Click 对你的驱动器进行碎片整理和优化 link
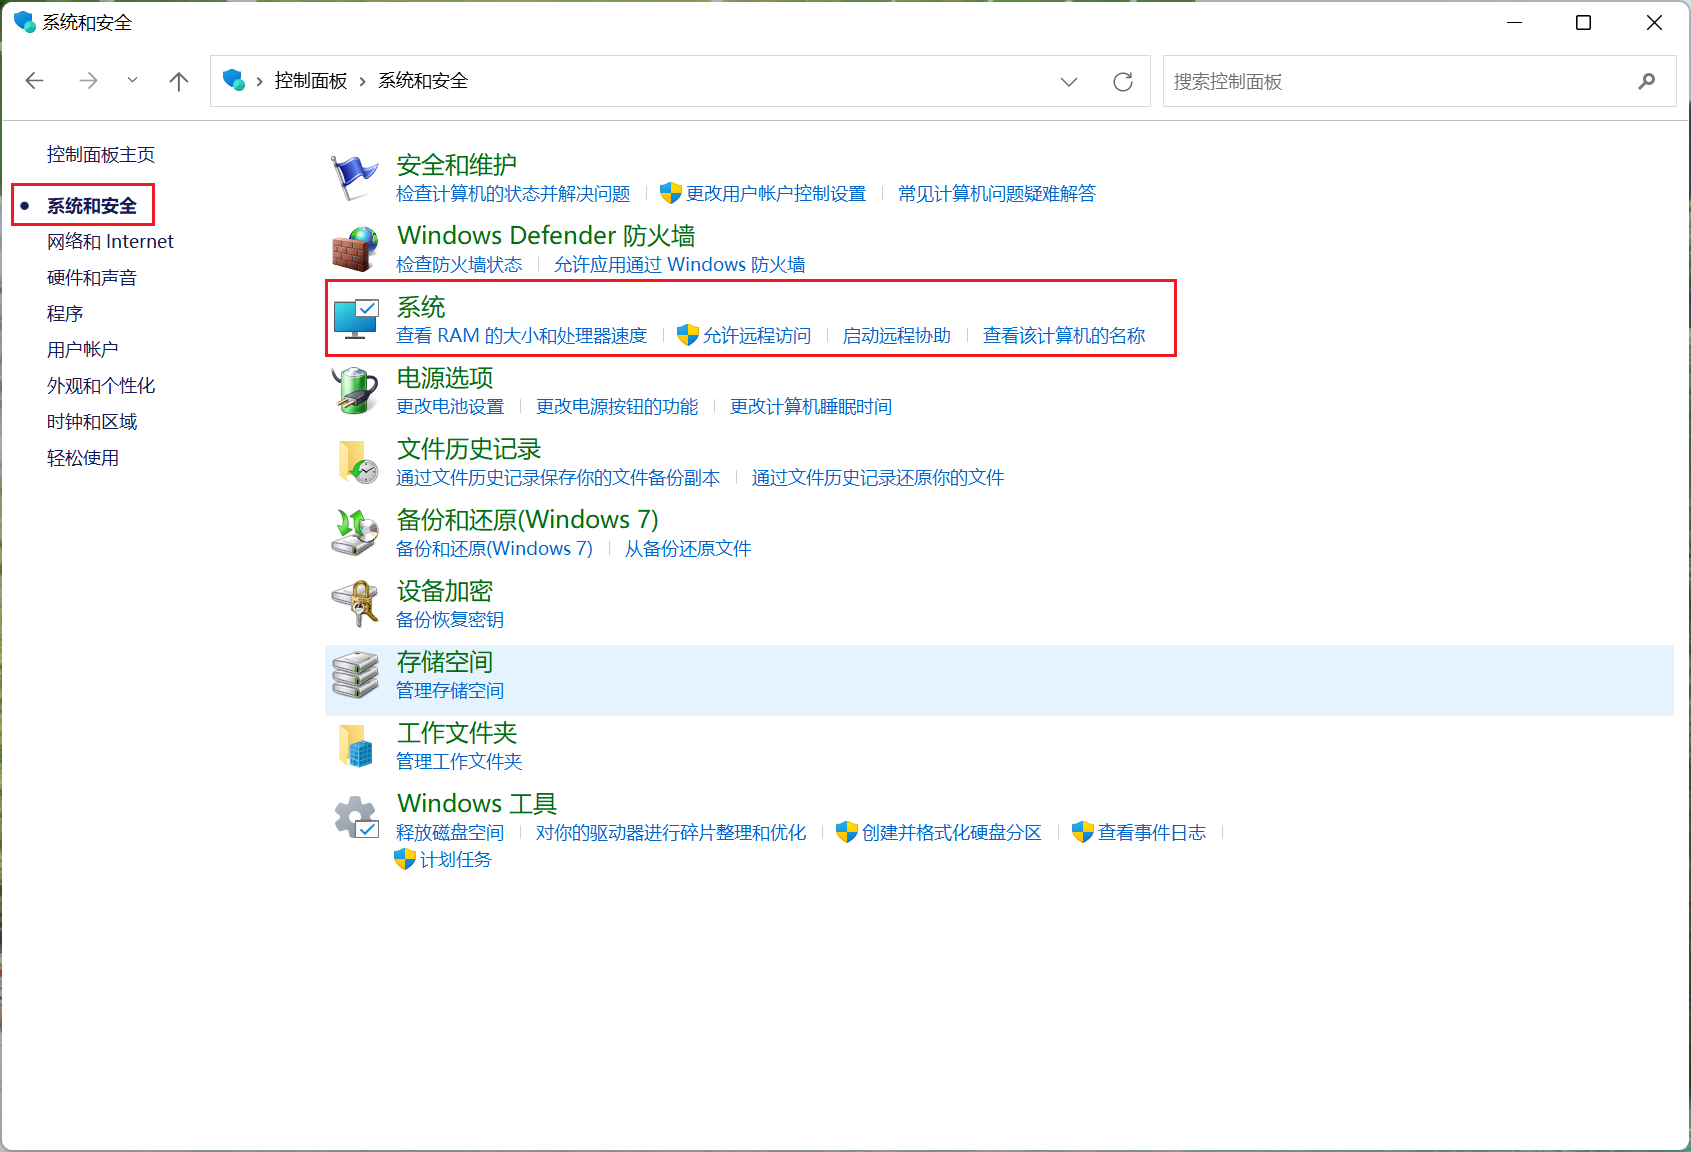This screenshot has height=1152, width=1691. [671, 832]
